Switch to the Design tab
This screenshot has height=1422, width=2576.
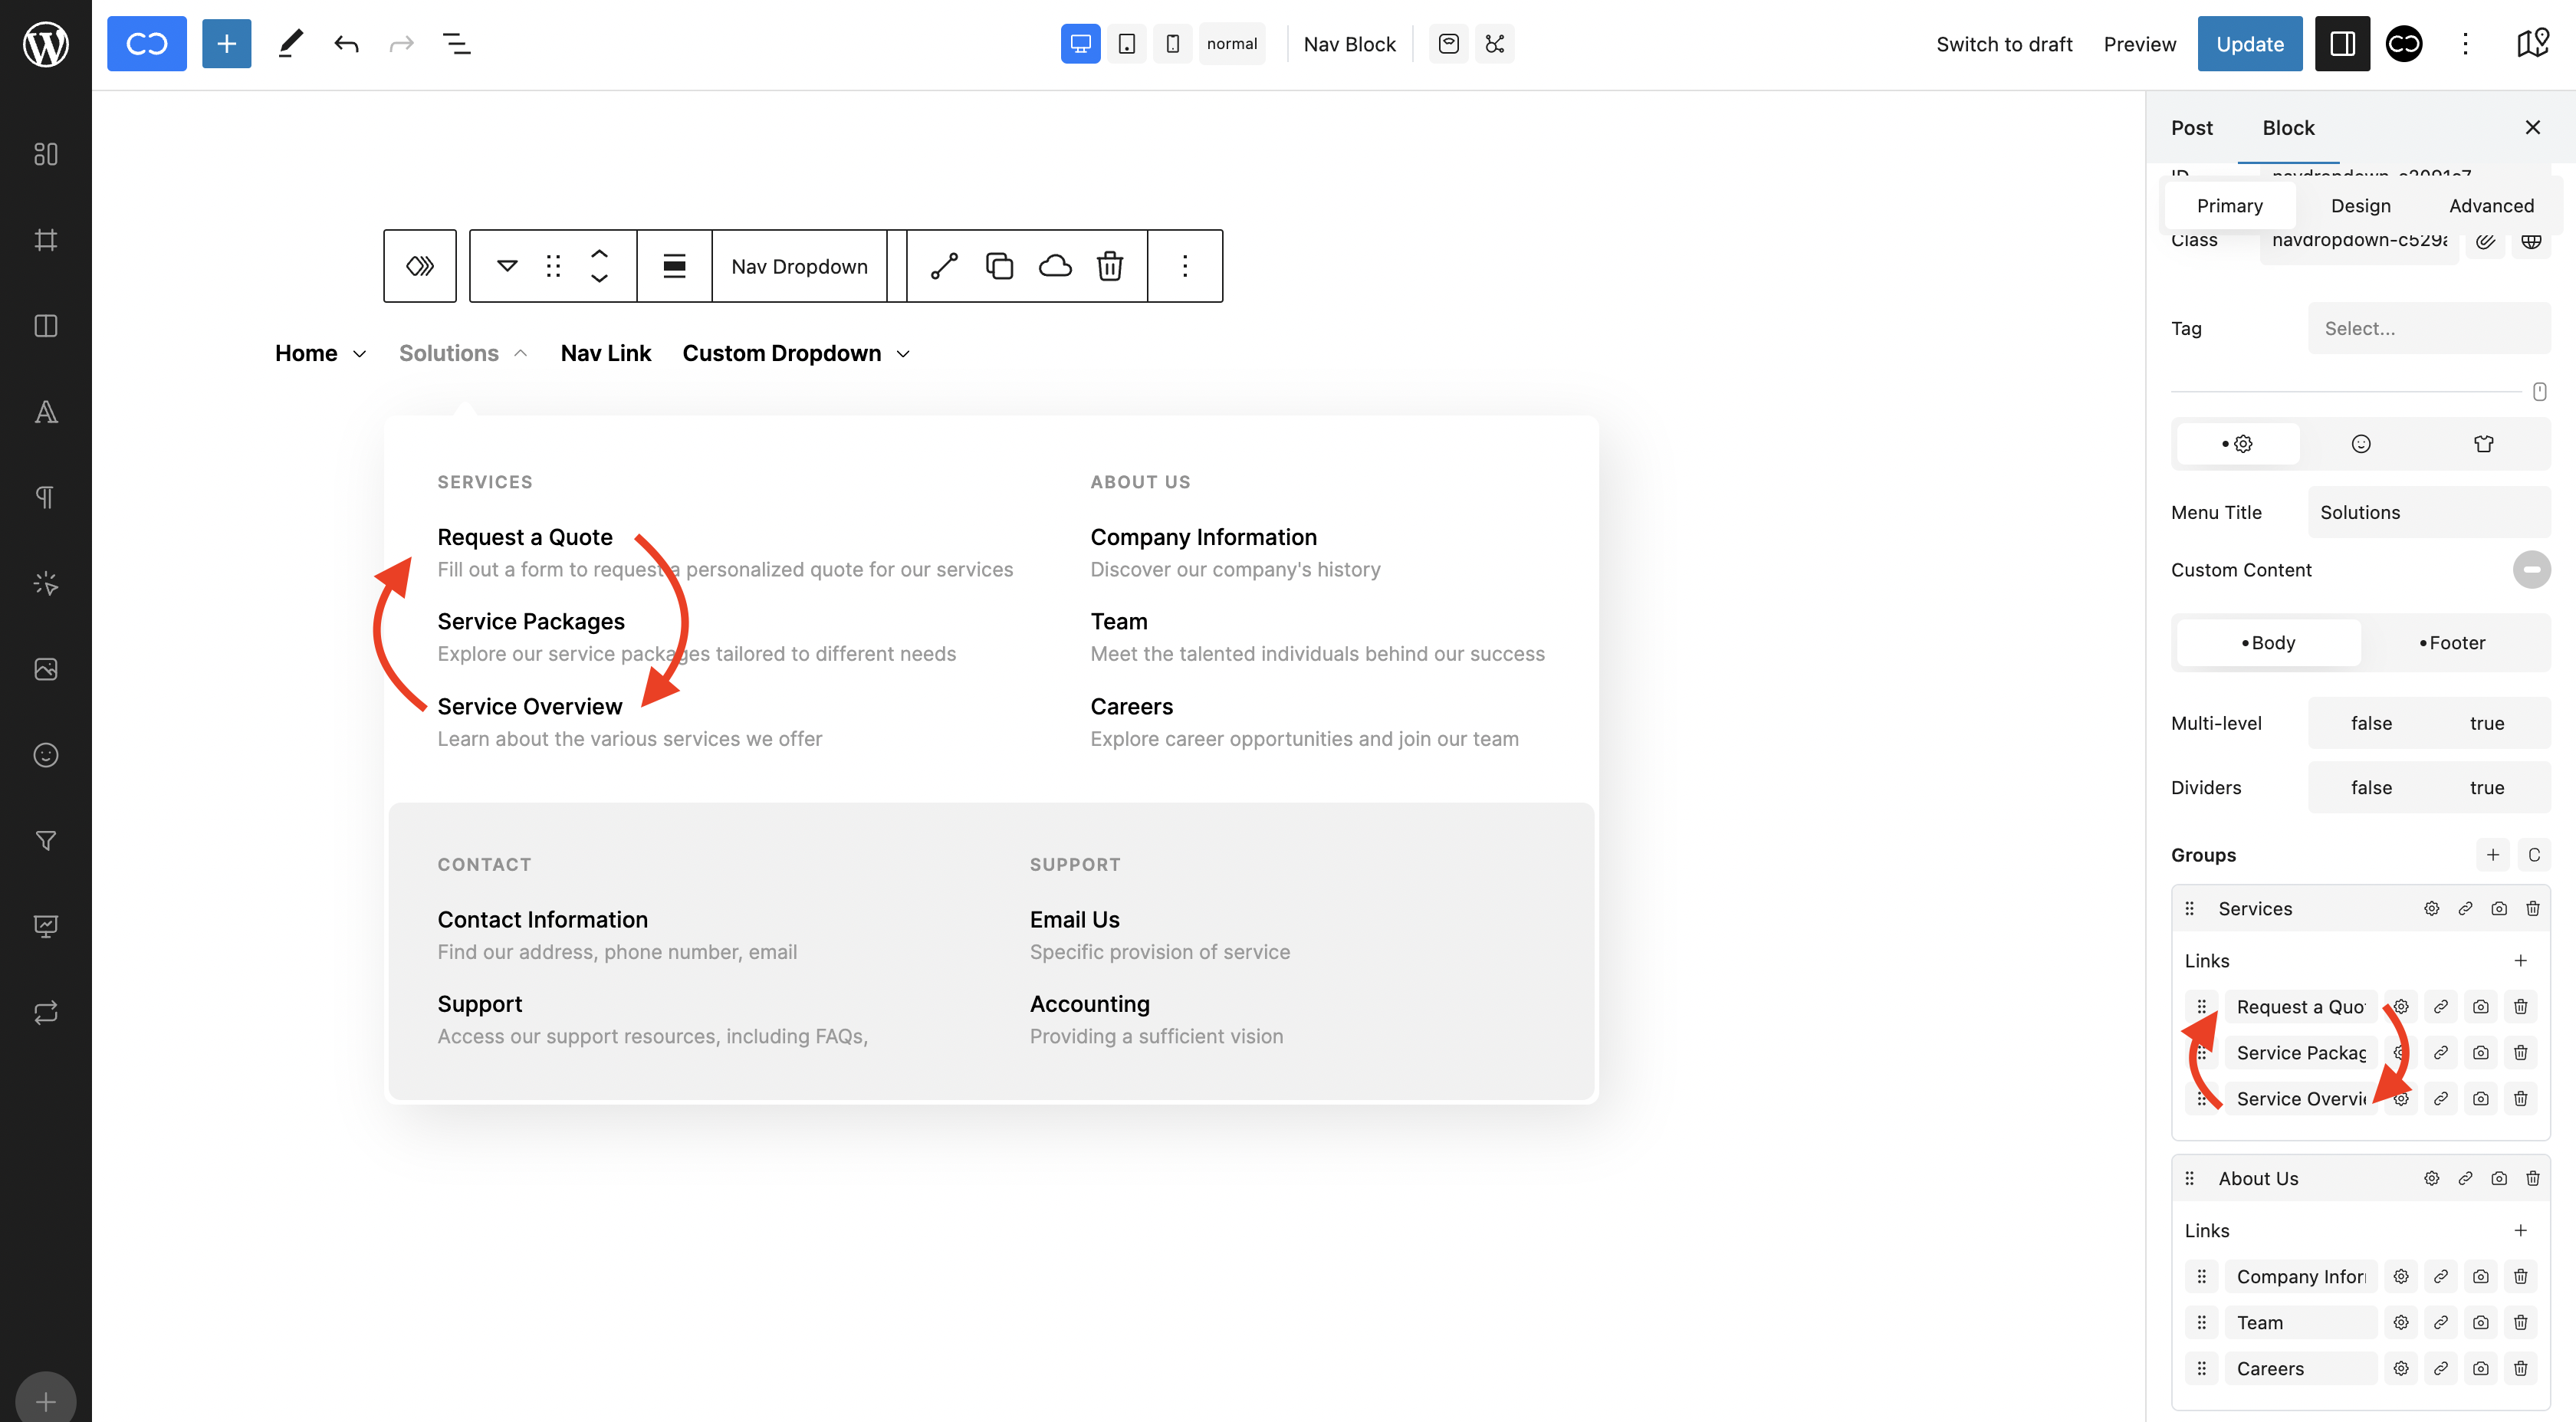coord(2360,205)
